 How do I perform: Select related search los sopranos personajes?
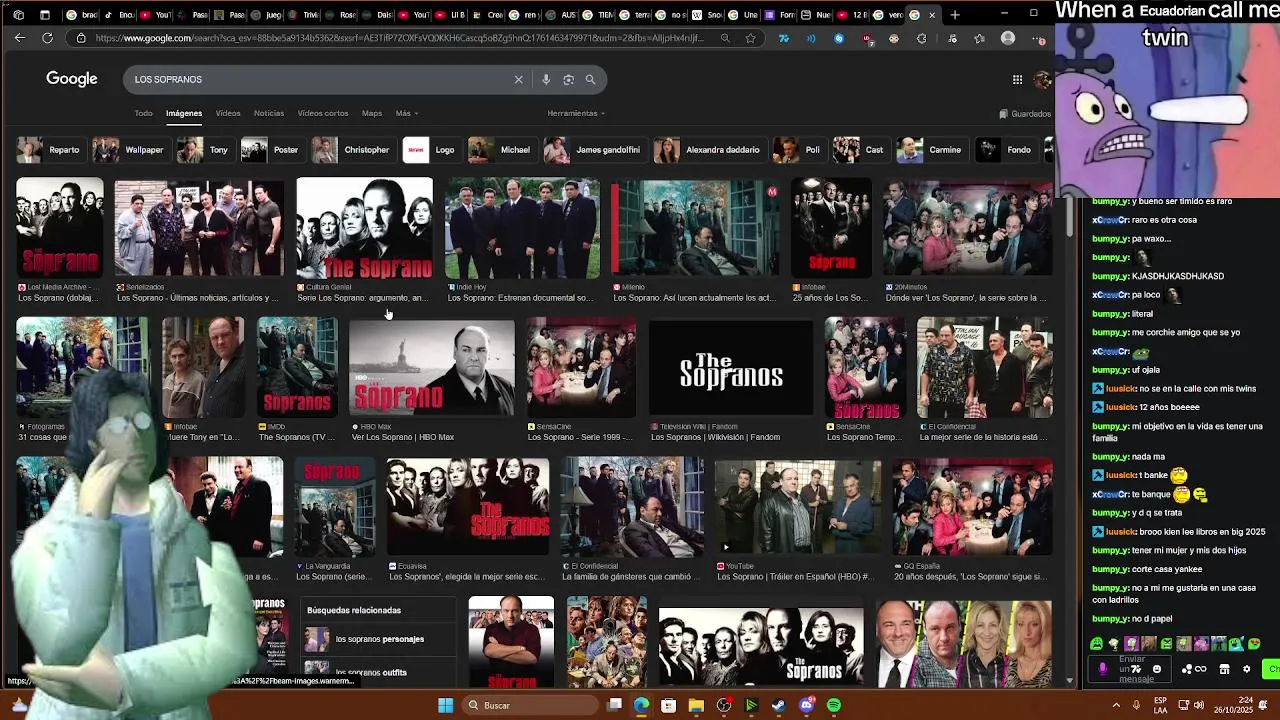pos(380,639)
